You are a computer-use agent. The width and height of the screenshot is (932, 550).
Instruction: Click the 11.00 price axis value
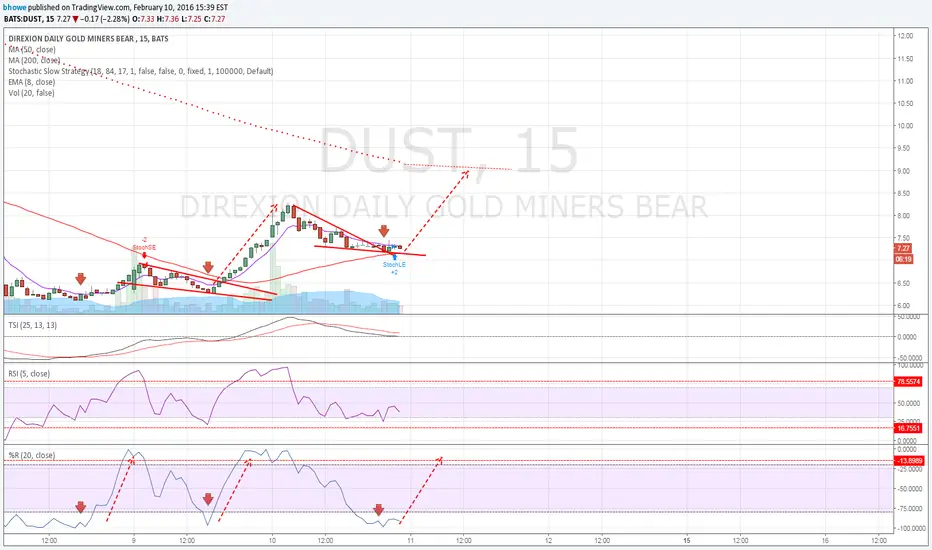[905, 81]
